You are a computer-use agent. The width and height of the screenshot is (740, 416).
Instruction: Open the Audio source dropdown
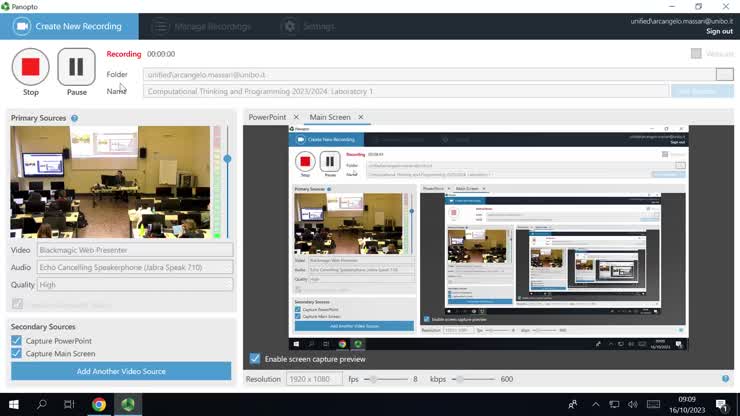(x=135, y=267)
